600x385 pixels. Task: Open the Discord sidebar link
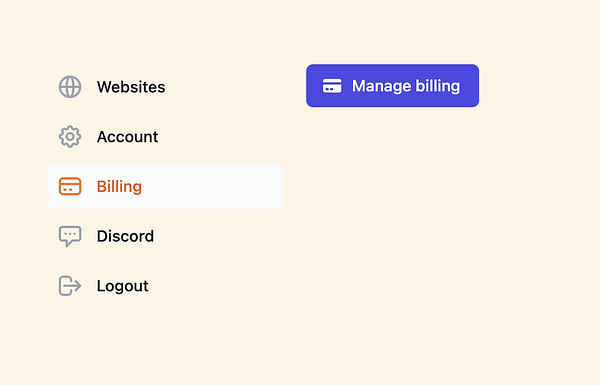[165, 236]
